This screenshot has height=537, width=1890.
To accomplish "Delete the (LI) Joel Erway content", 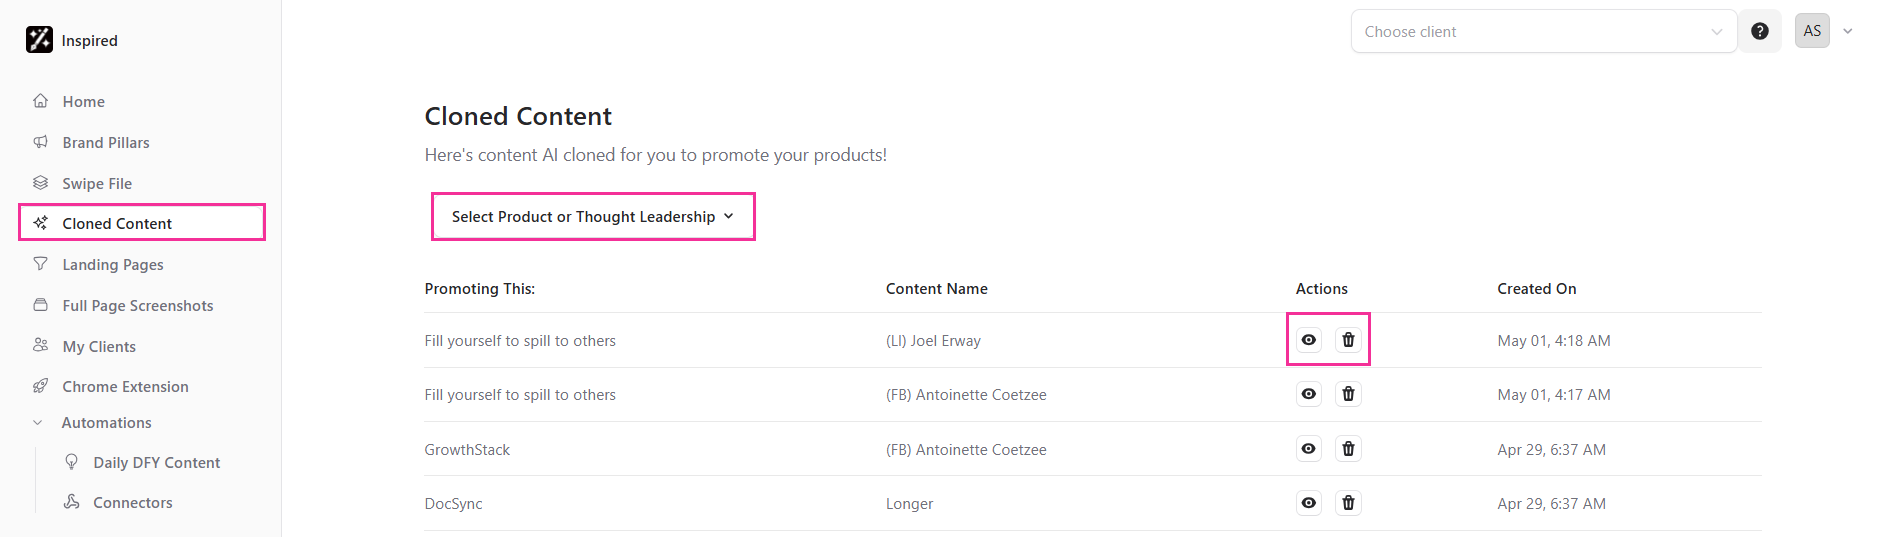I will pos(1348,340).
